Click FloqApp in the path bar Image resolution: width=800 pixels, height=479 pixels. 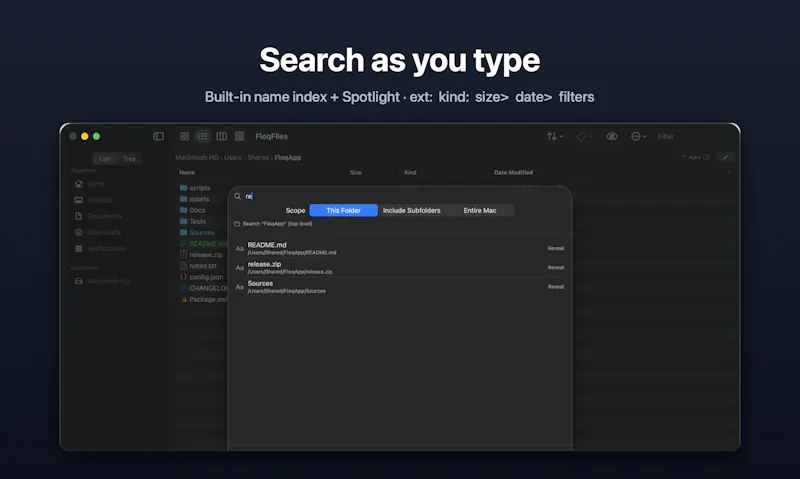288,158
